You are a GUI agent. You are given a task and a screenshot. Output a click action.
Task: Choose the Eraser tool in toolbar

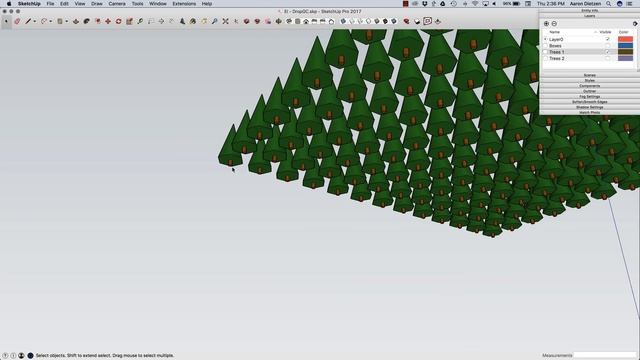coord(17,21)
